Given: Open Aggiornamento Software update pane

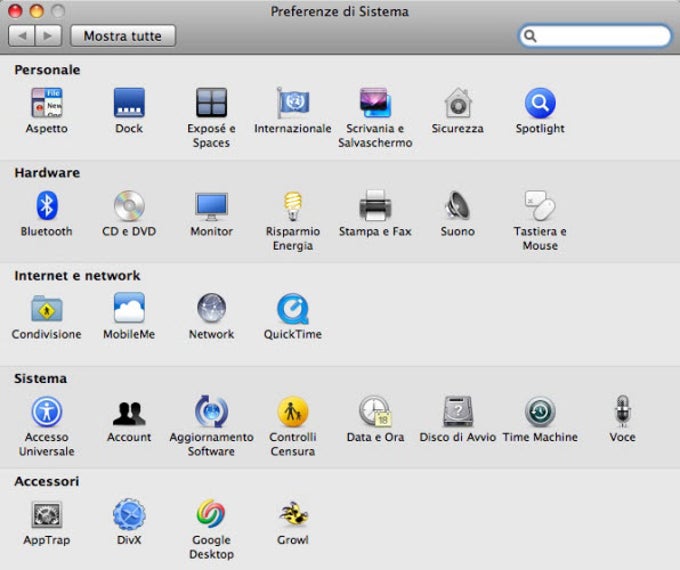Looking at the screenshot, I should [x=211, y=411].
